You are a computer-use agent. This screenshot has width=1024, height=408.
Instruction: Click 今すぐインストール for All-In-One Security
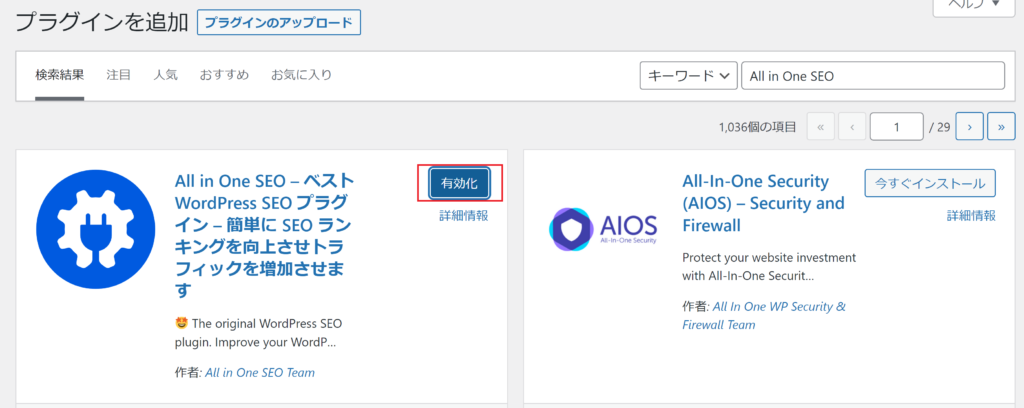(930, 183)
